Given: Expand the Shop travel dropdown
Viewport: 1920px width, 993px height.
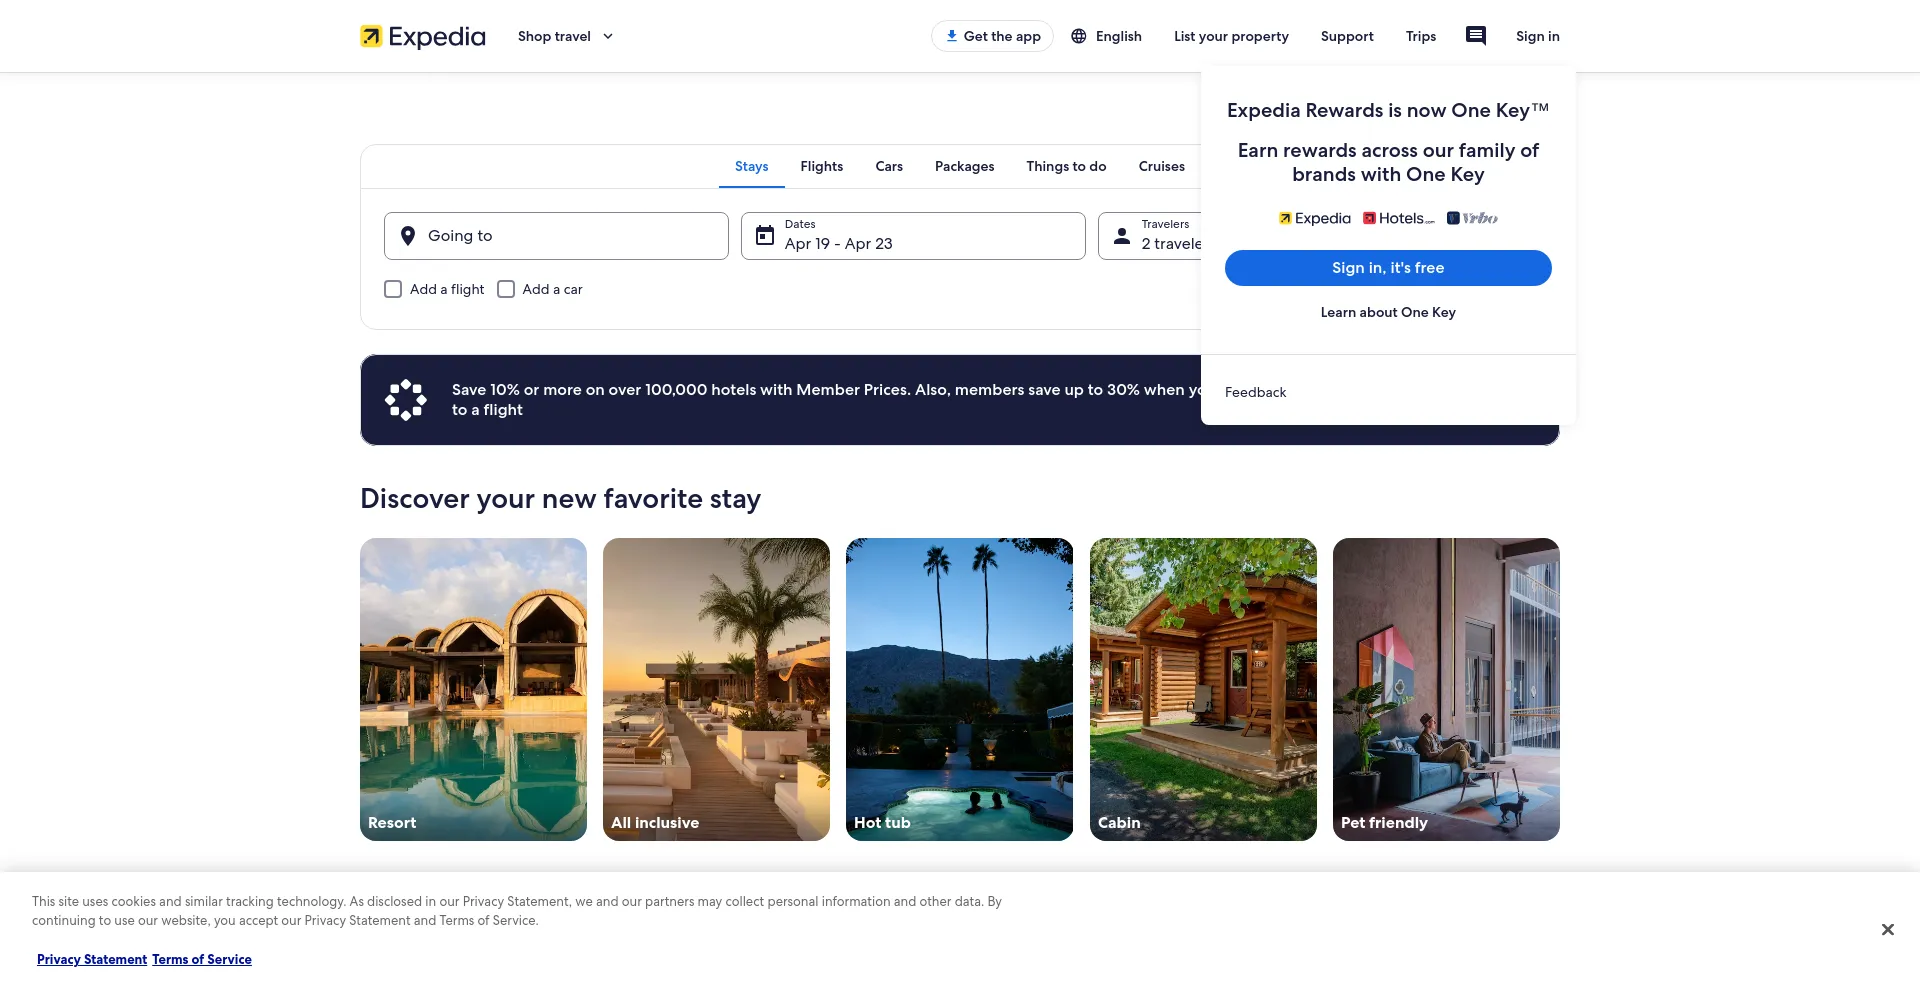Looking at the screenshot, I should (x=566, y=36).
